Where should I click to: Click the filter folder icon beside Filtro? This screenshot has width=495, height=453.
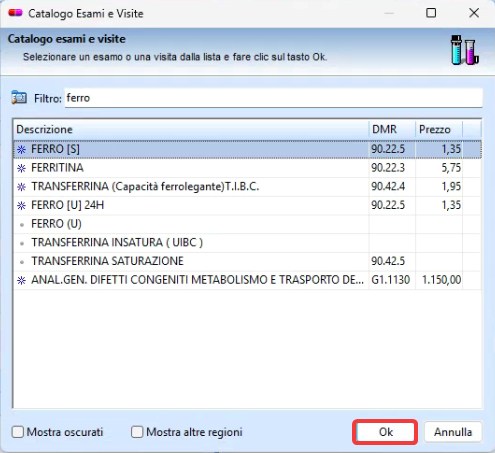pos(19,98)
